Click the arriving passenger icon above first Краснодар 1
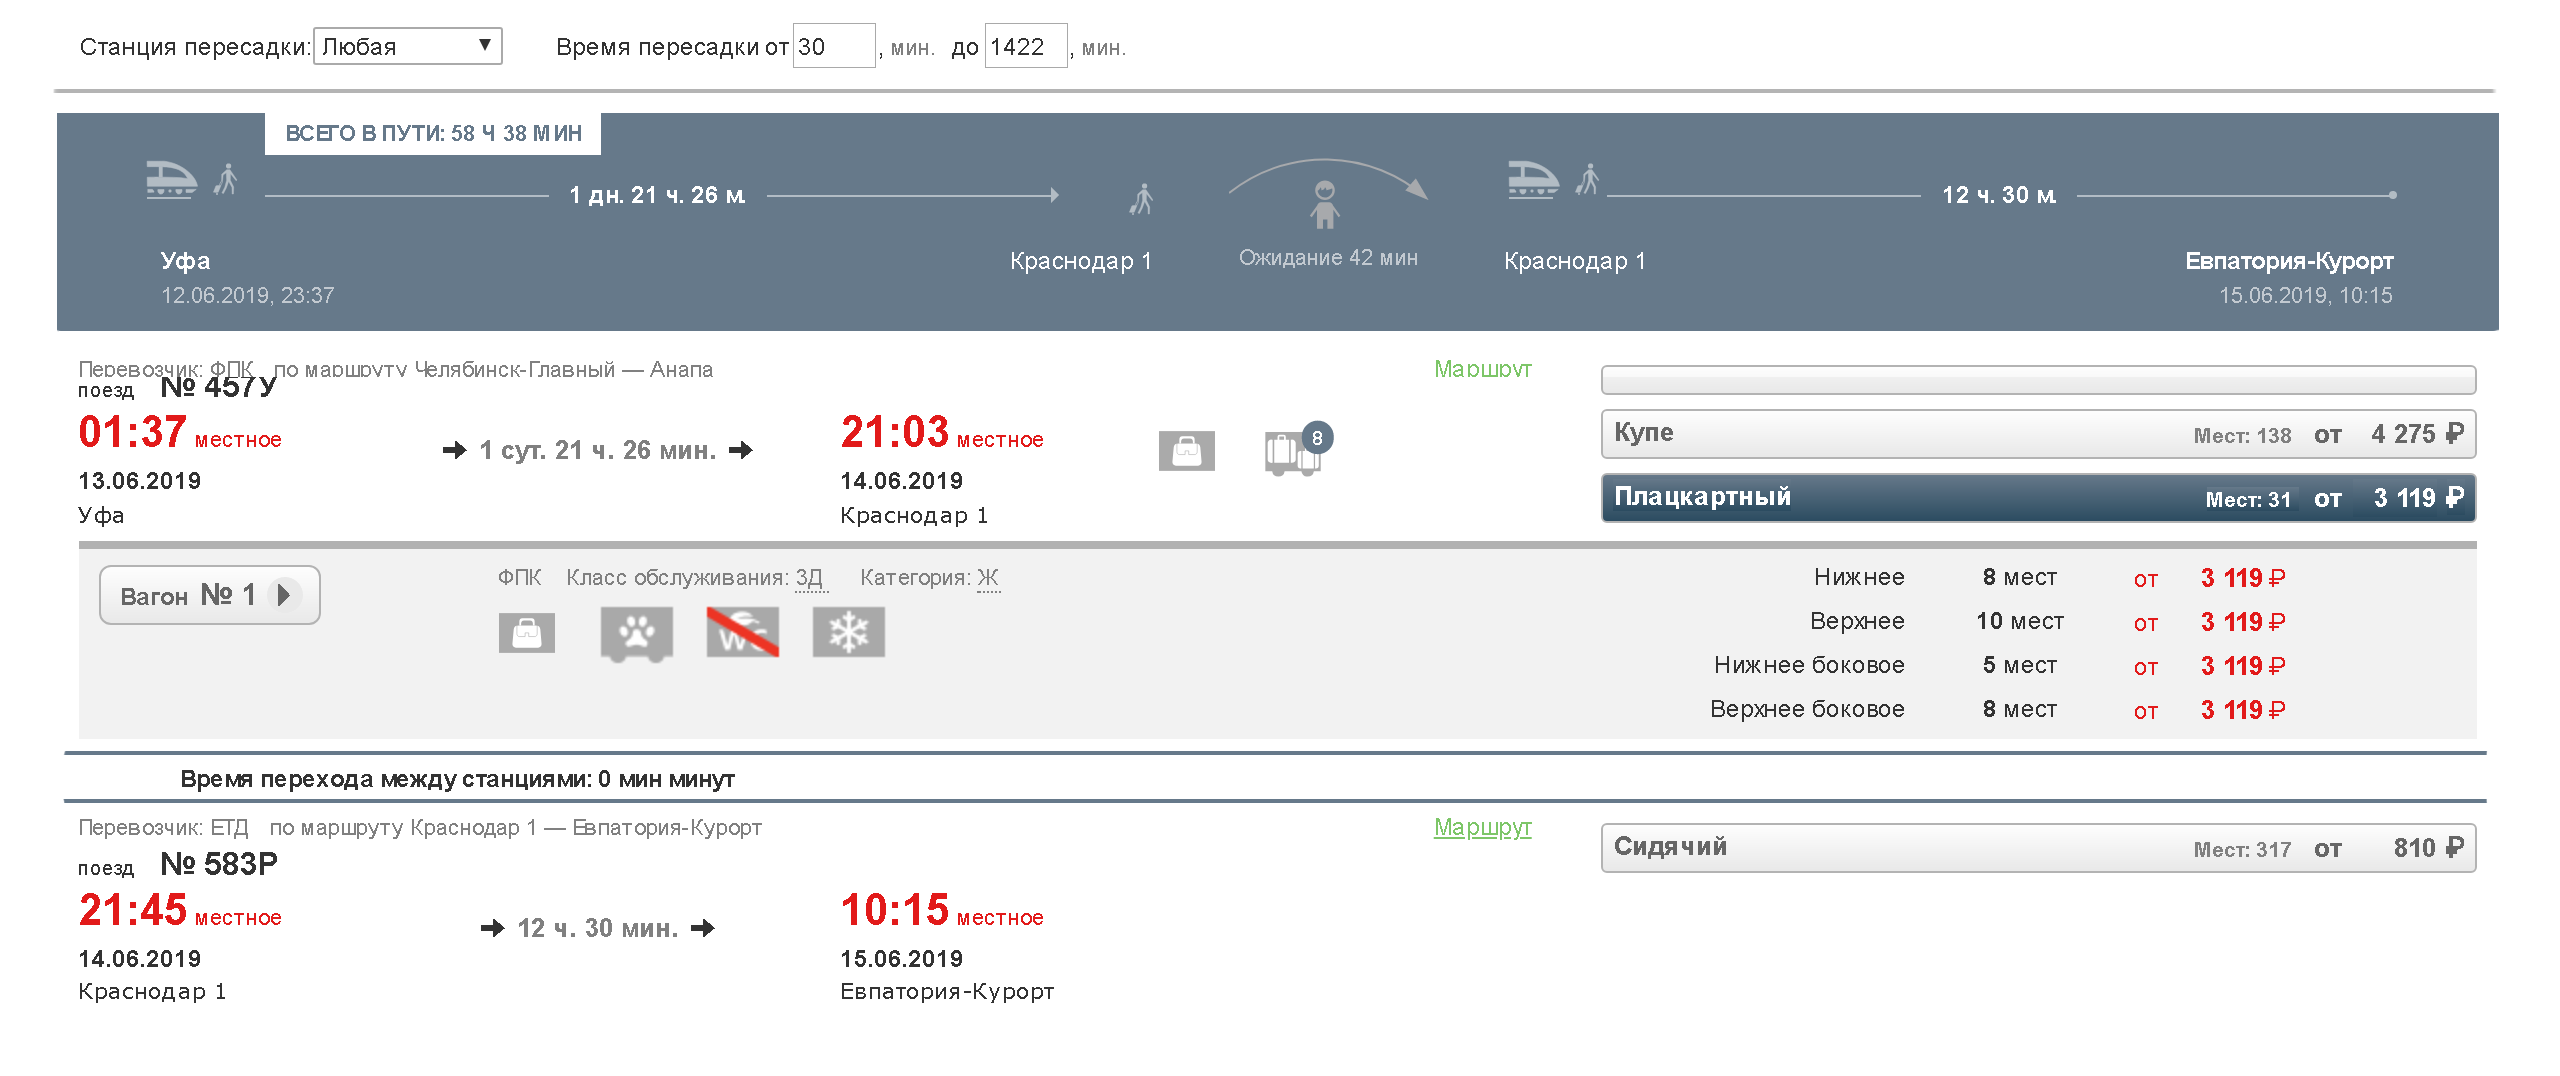Image resolution: width=2560 pixels, height=1076 pixels. coord(1141,199)
